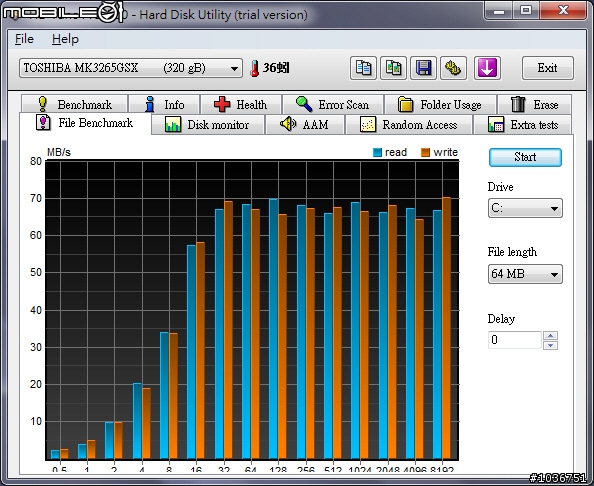Screen dimensions: 594x486
Task: Open the Health tab
Action: pos(241,104)
